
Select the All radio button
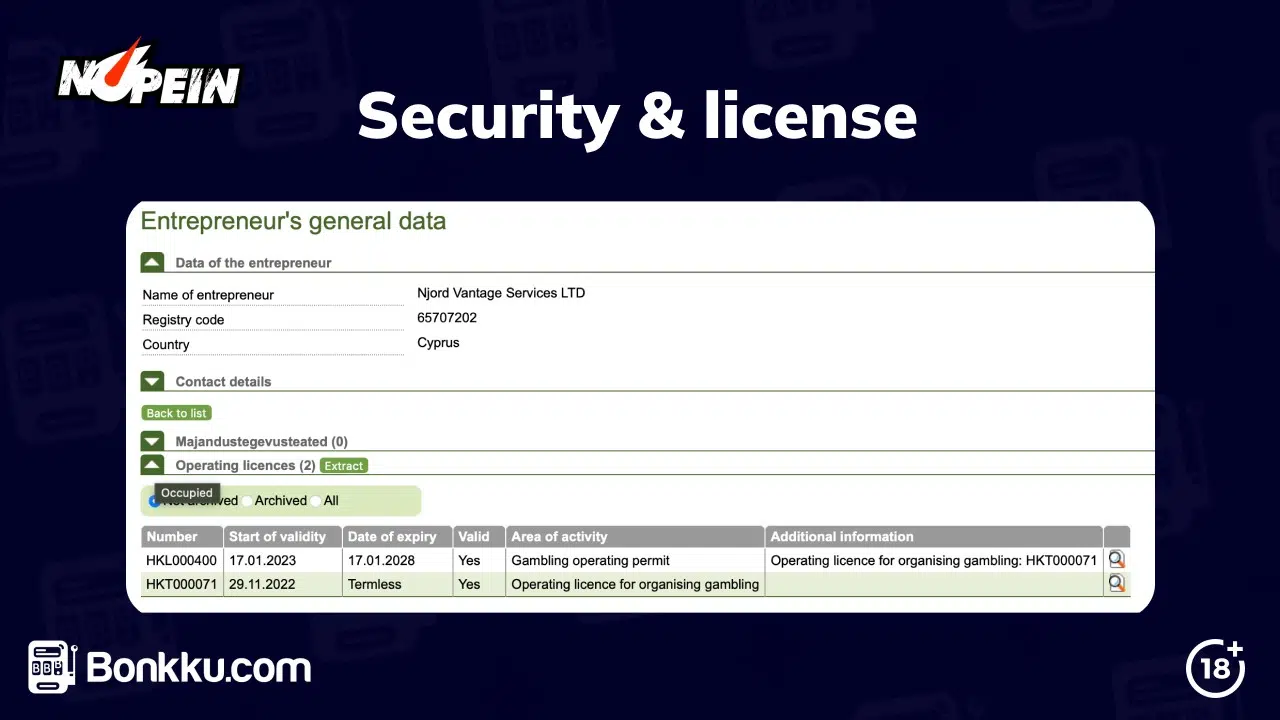click(x=315, y=500)
